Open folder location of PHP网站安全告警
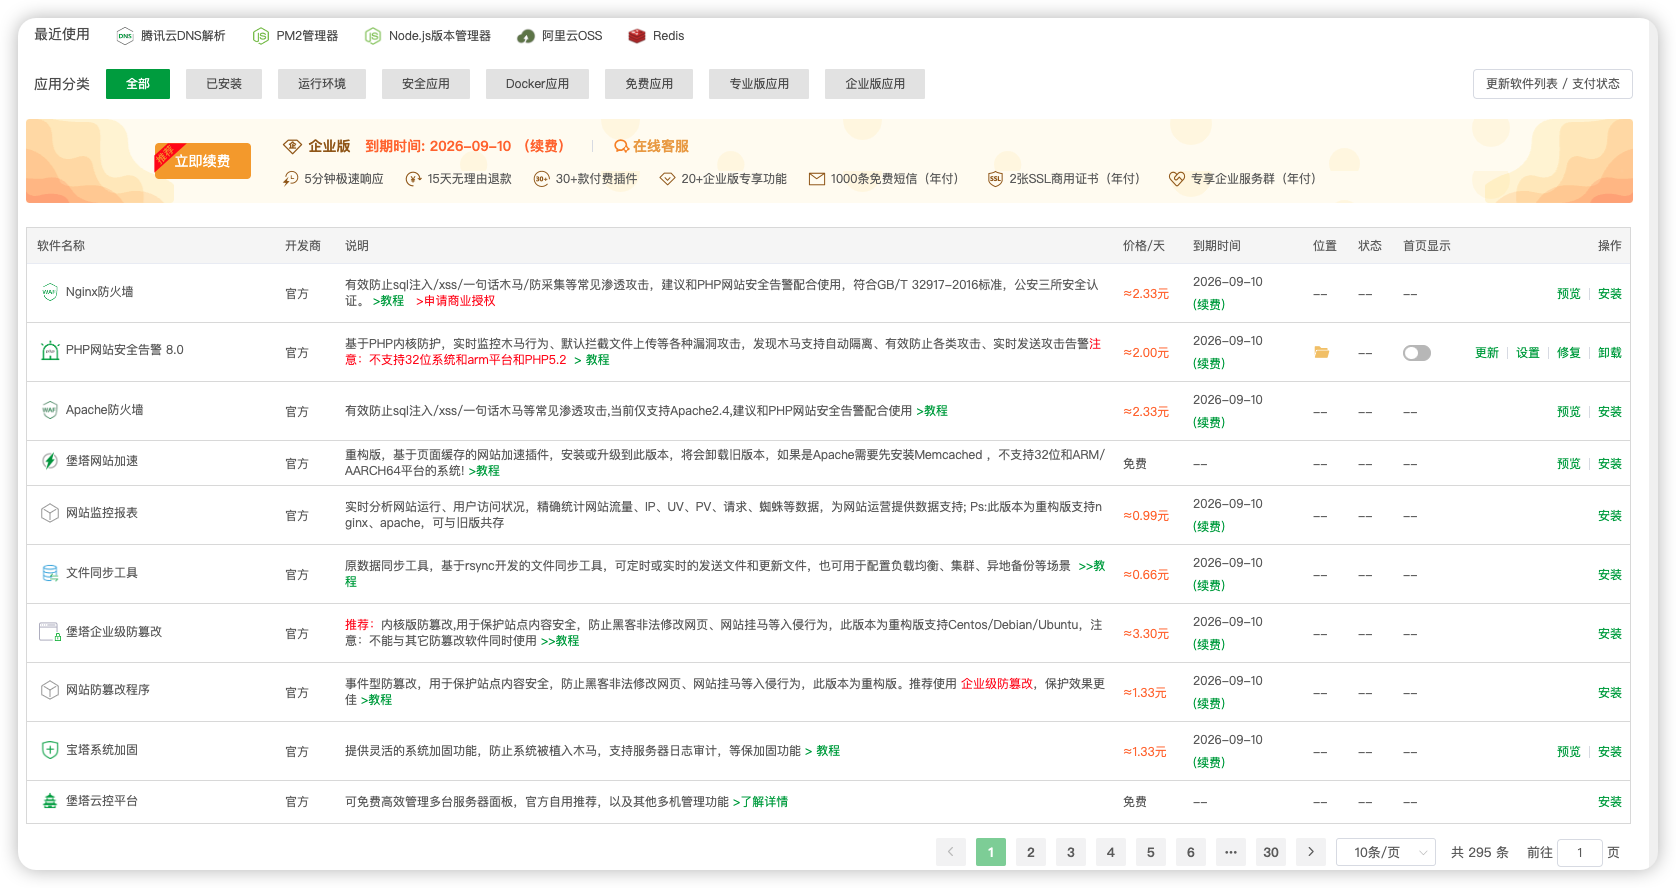Image resolution: width=1676 pixels, height=888 pixels. [x=1322, y=352]
